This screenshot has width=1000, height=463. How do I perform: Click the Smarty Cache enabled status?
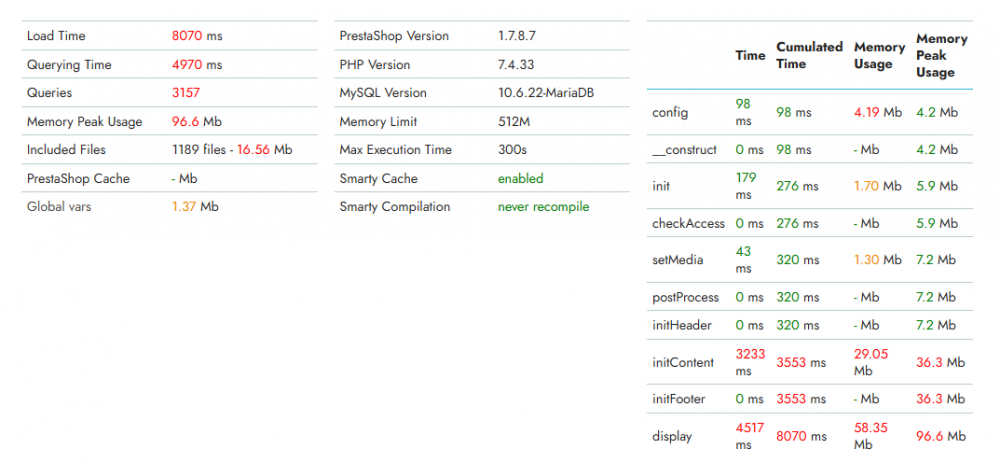520,179
